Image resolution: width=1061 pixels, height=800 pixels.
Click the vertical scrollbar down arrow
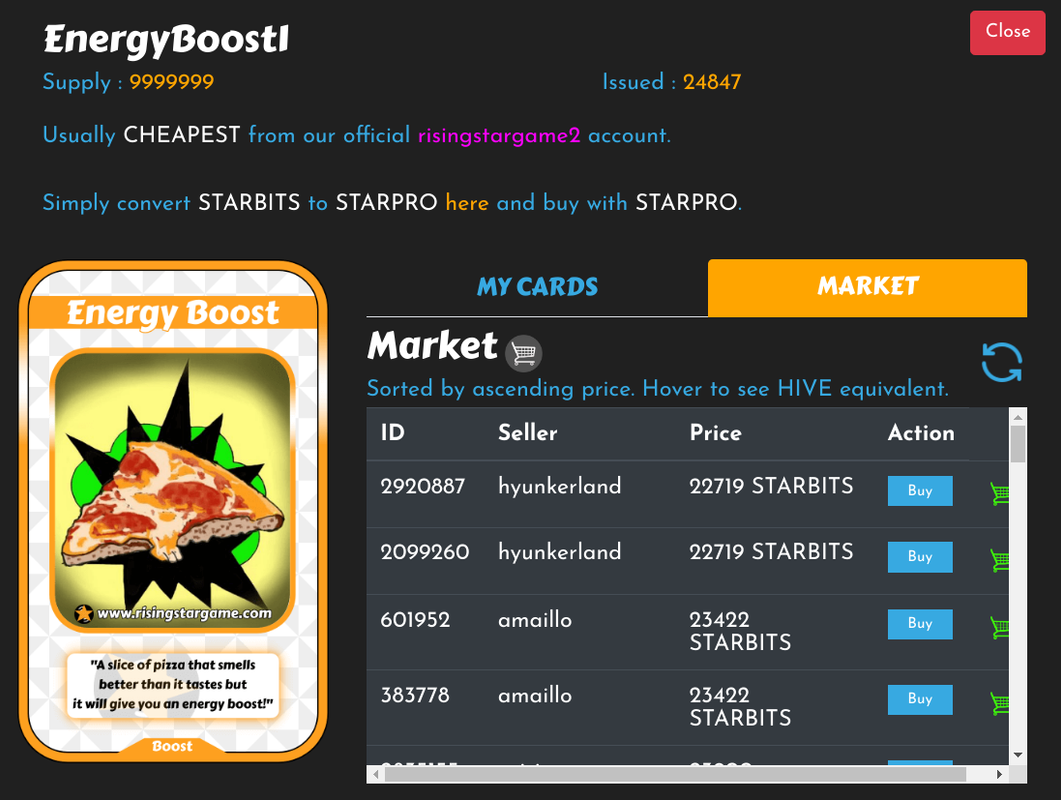1018,755
